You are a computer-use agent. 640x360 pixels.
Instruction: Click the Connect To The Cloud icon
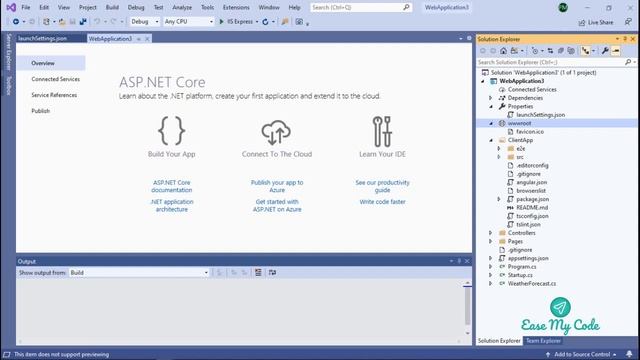point(276,132)
